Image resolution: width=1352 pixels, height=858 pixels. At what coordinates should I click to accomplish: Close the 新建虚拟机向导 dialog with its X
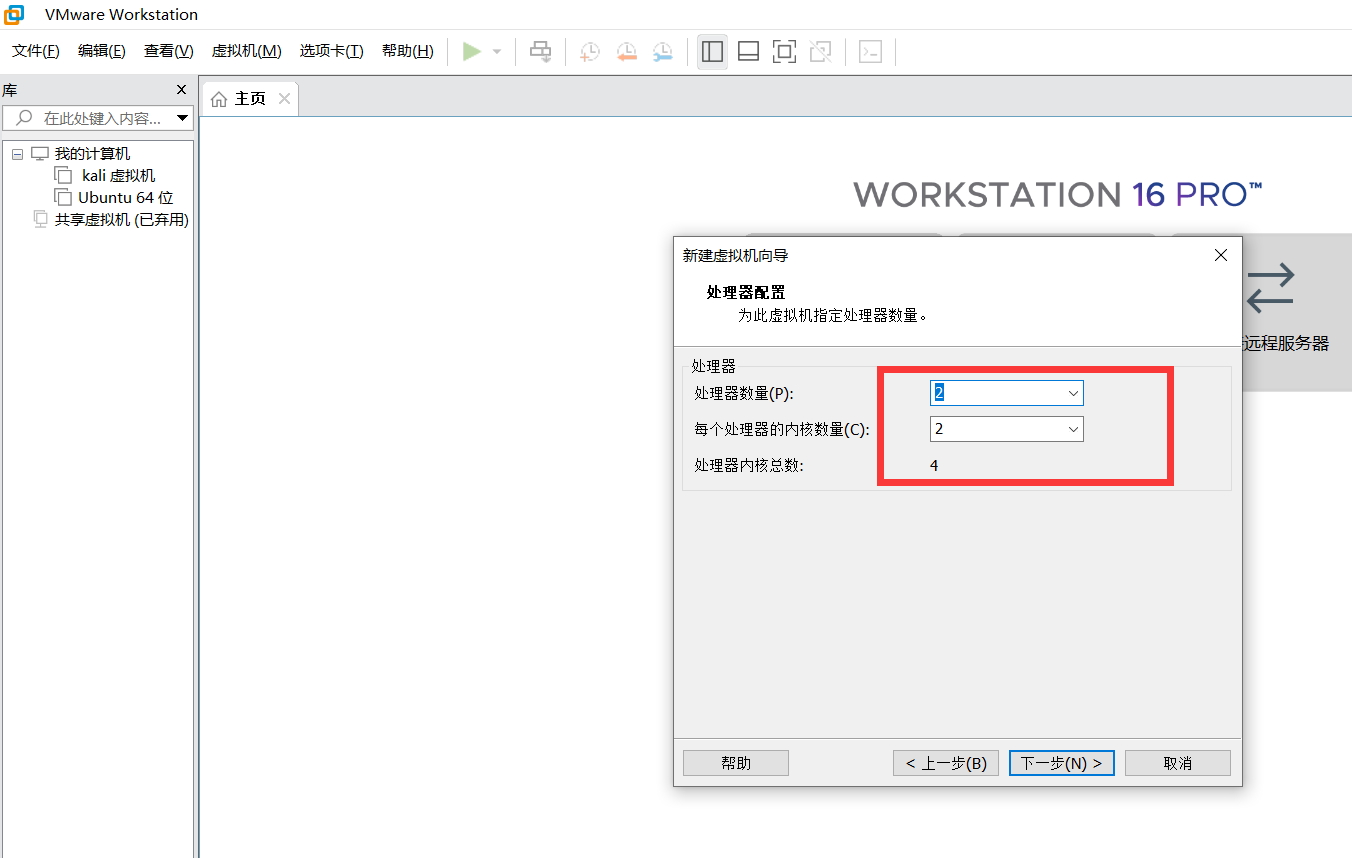click(x=1220, y=255)
